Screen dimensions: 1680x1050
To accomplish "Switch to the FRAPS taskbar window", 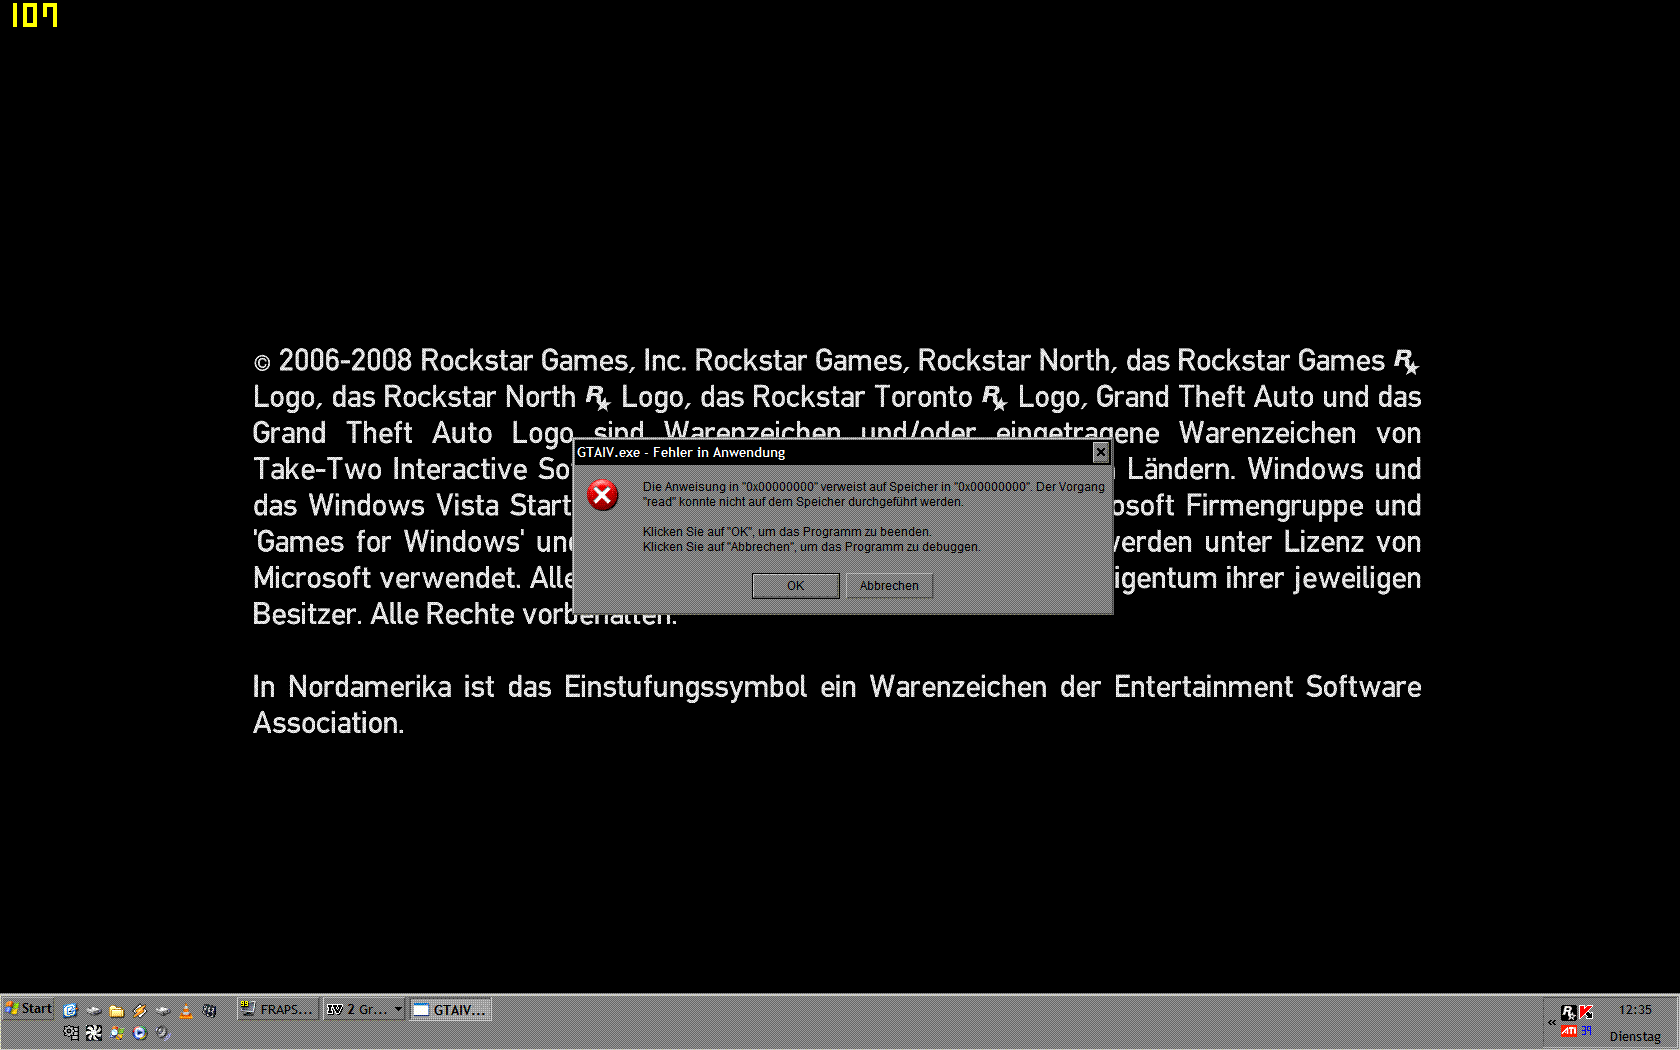I will 277,1009.
